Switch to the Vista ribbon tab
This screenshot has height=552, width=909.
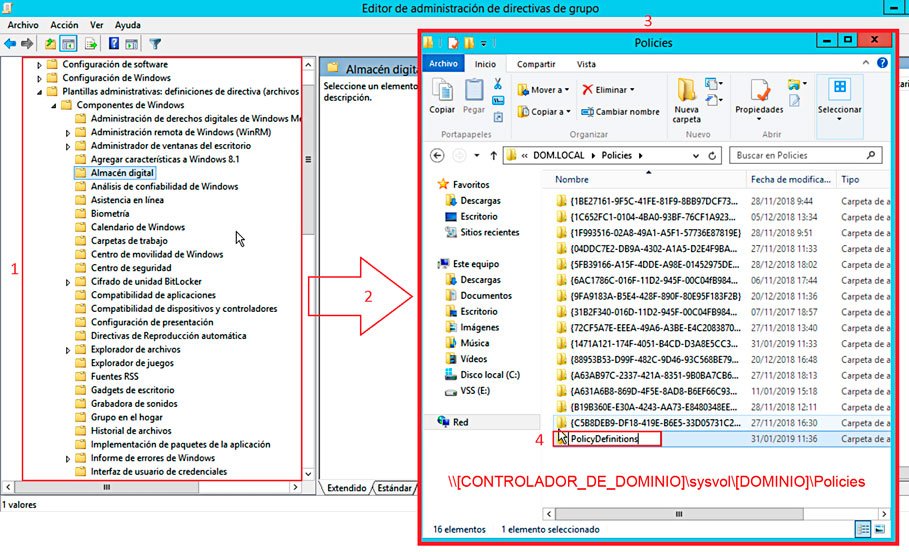[586, 64]
